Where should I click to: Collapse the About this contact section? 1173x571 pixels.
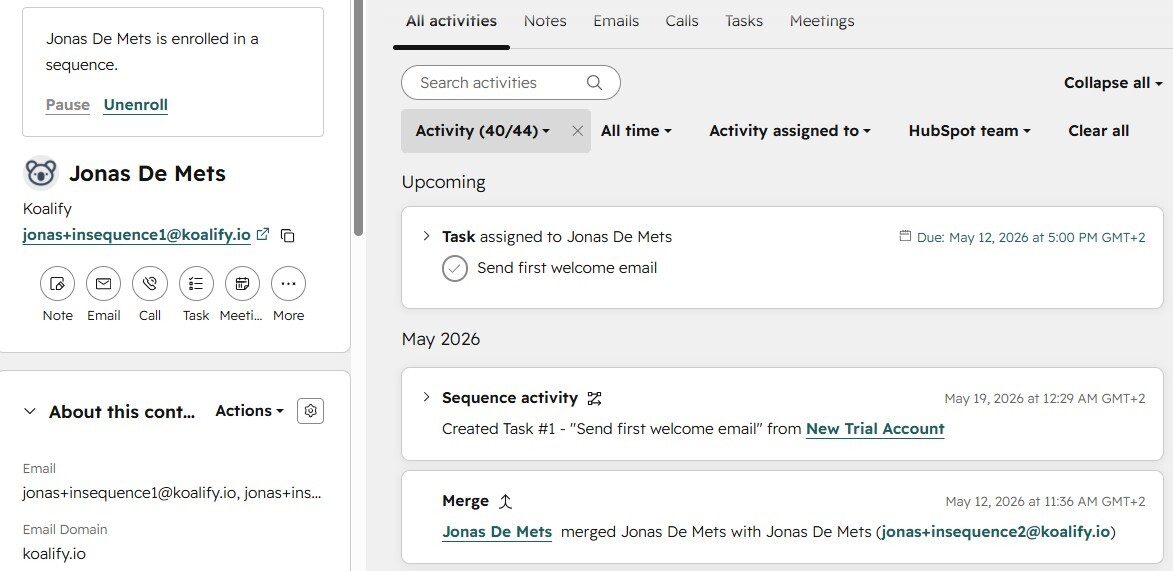(30, 411)
